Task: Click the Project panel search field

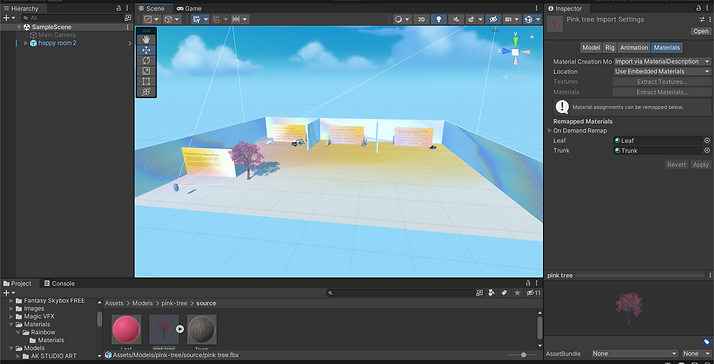Action: click(400, 293)
